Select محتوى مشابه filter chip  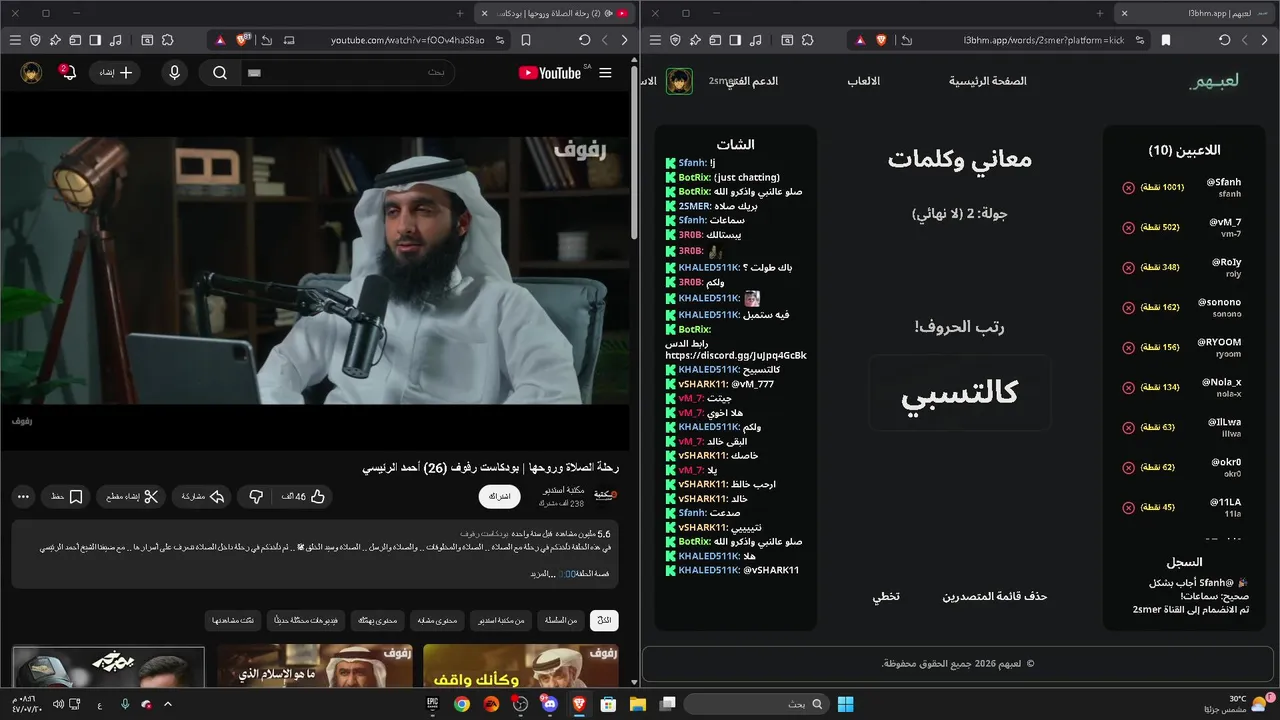point(437,621)
